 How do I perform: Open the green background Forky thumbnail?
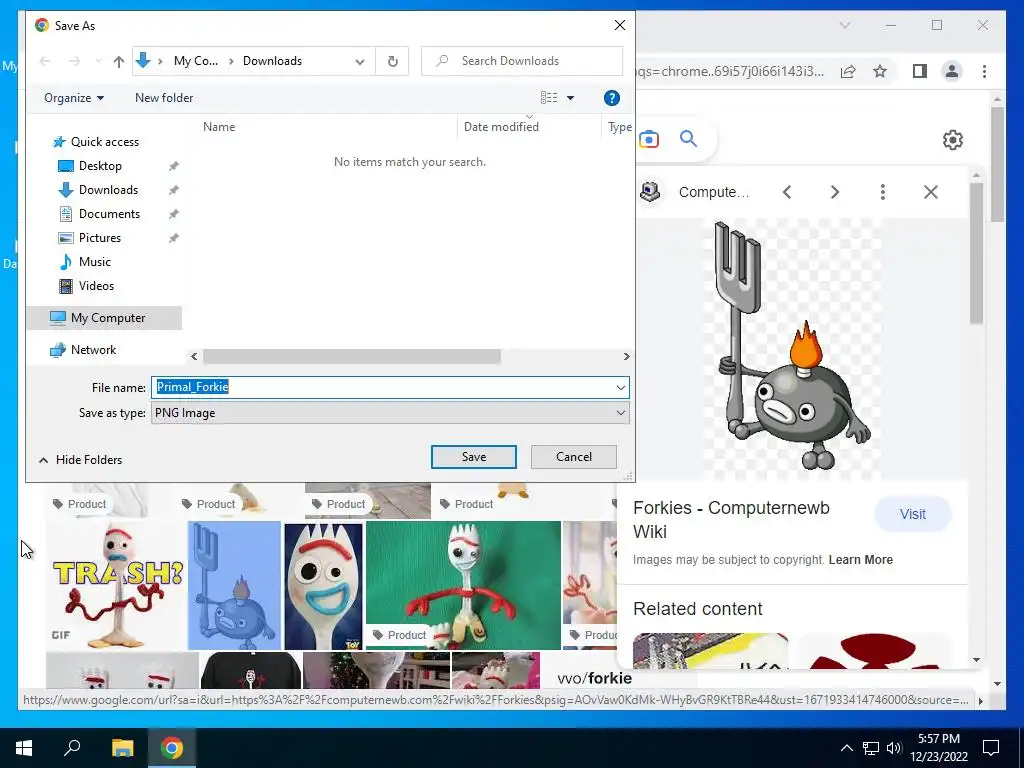463,585
